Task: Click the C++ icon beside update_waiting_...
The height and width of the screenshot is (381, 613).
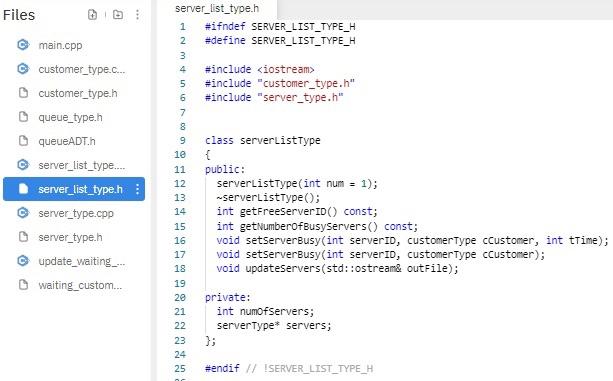Action: click(x=23, y=261)
